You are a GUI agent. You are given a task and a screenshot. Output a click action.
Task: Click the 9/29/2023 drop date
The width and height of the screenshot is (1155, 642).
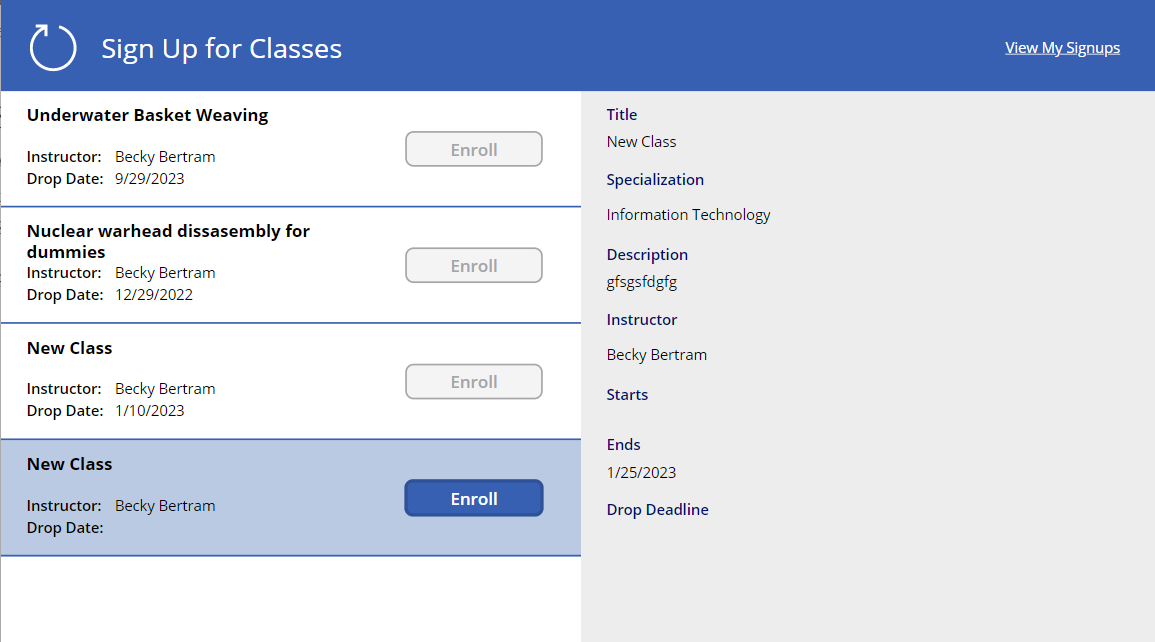[x=149, y=179]
